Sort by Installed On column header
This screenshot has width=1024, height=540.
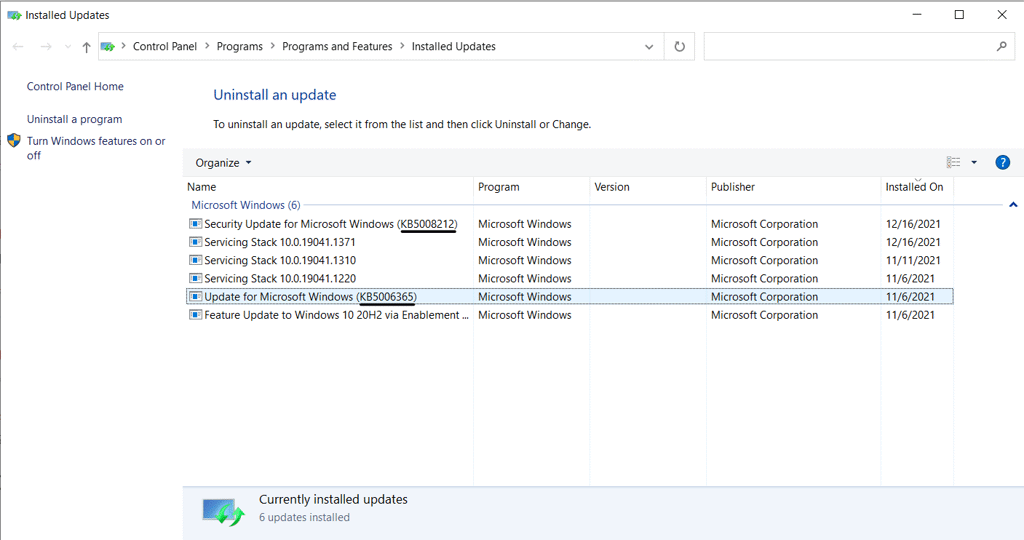tap(917, 187)
